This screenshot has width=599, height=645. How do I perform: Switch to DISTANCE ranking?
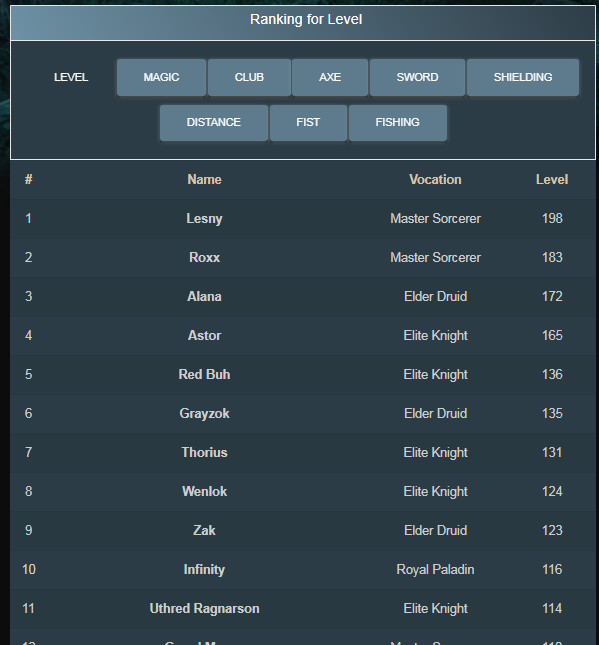(x=214, y=123)
